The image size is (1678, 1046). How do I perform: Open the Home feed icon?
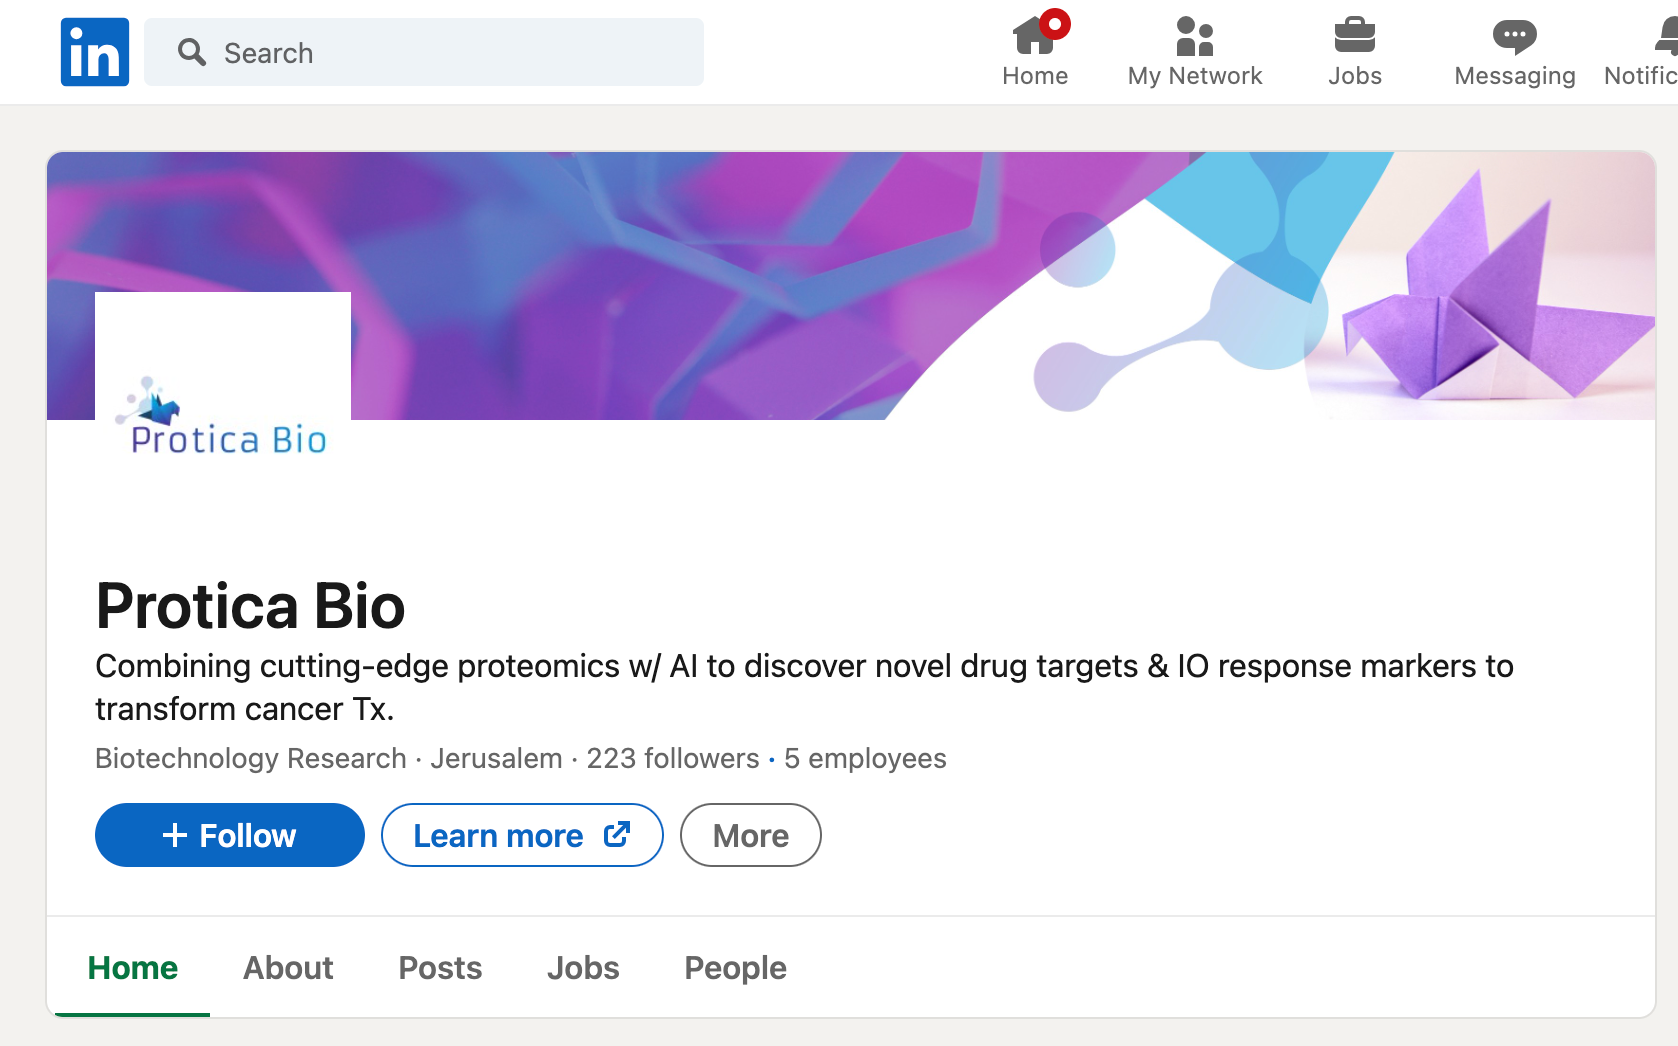click(x=1035, y=37)
